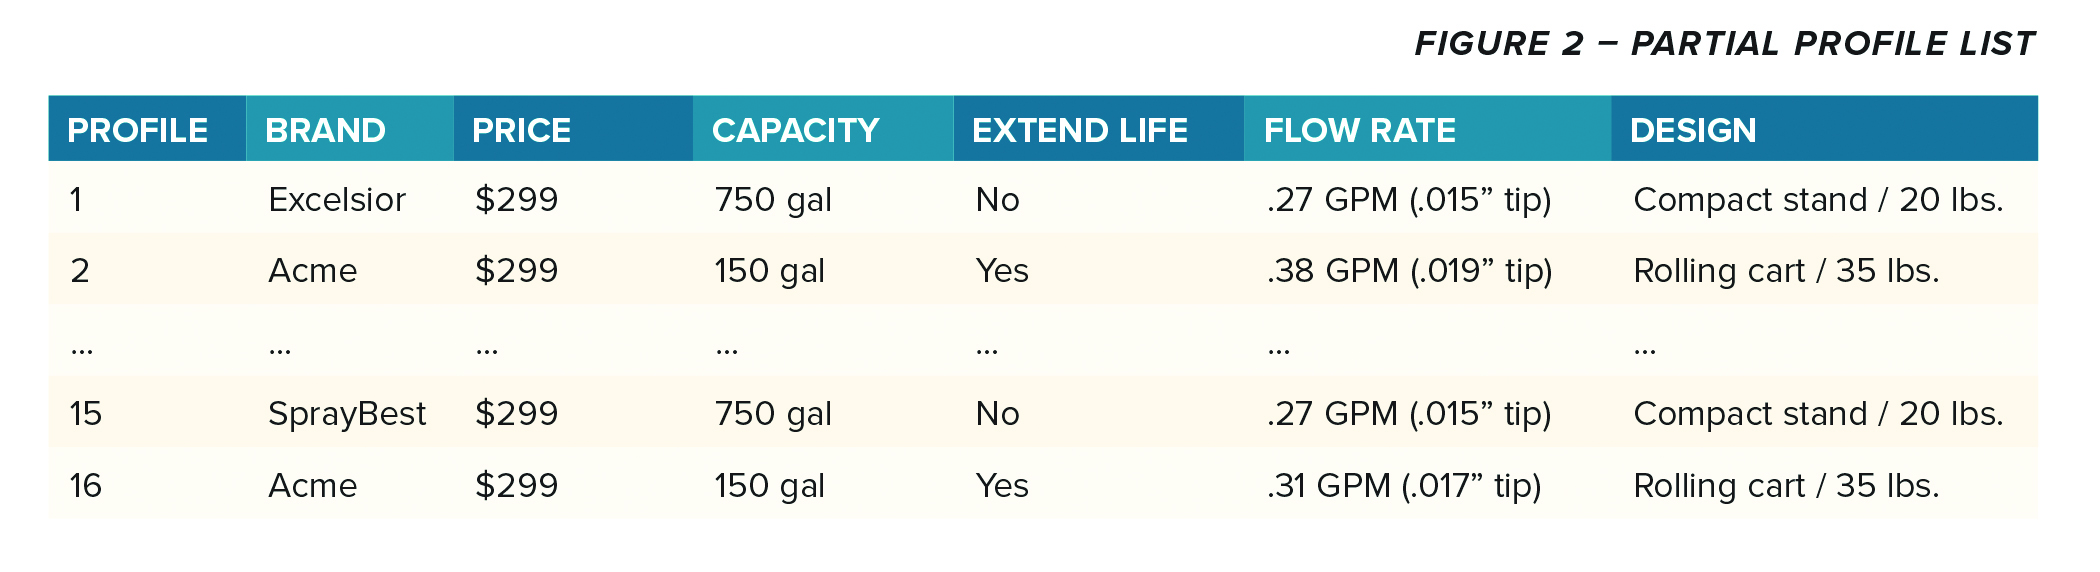Click the Figure 2 Partial Profile List title
Image resolution: width=2100 pixels, height=572 pixels.
click(x=1725, y=44)
